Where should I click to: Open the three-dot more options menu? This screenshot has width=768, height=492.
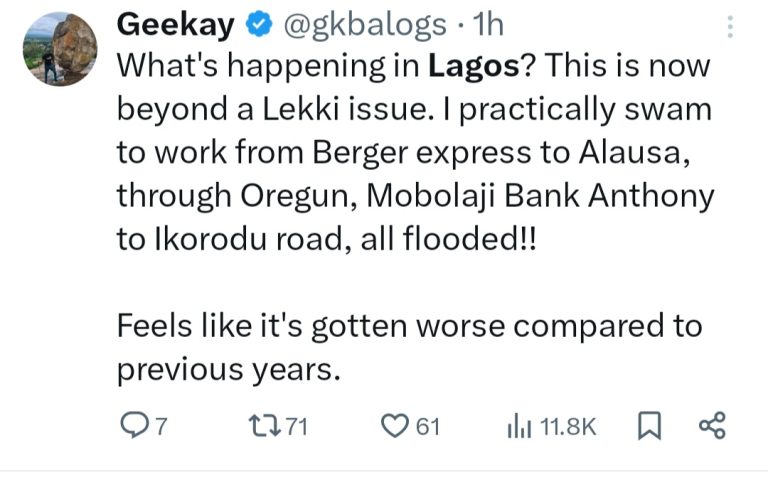point(732,27)
